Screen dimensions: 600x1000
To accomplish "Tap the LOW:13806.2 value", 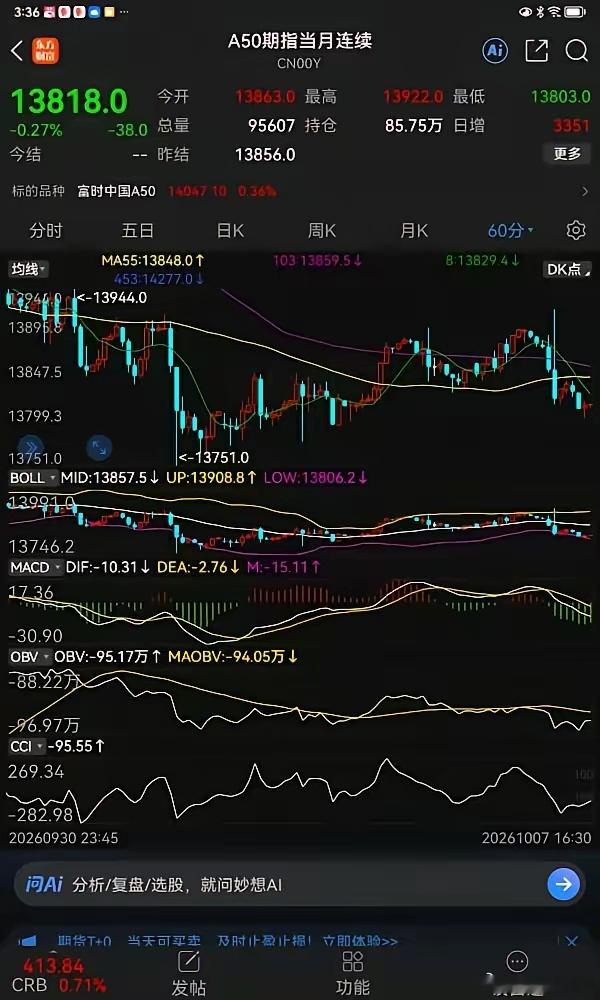I will point(316,478).
